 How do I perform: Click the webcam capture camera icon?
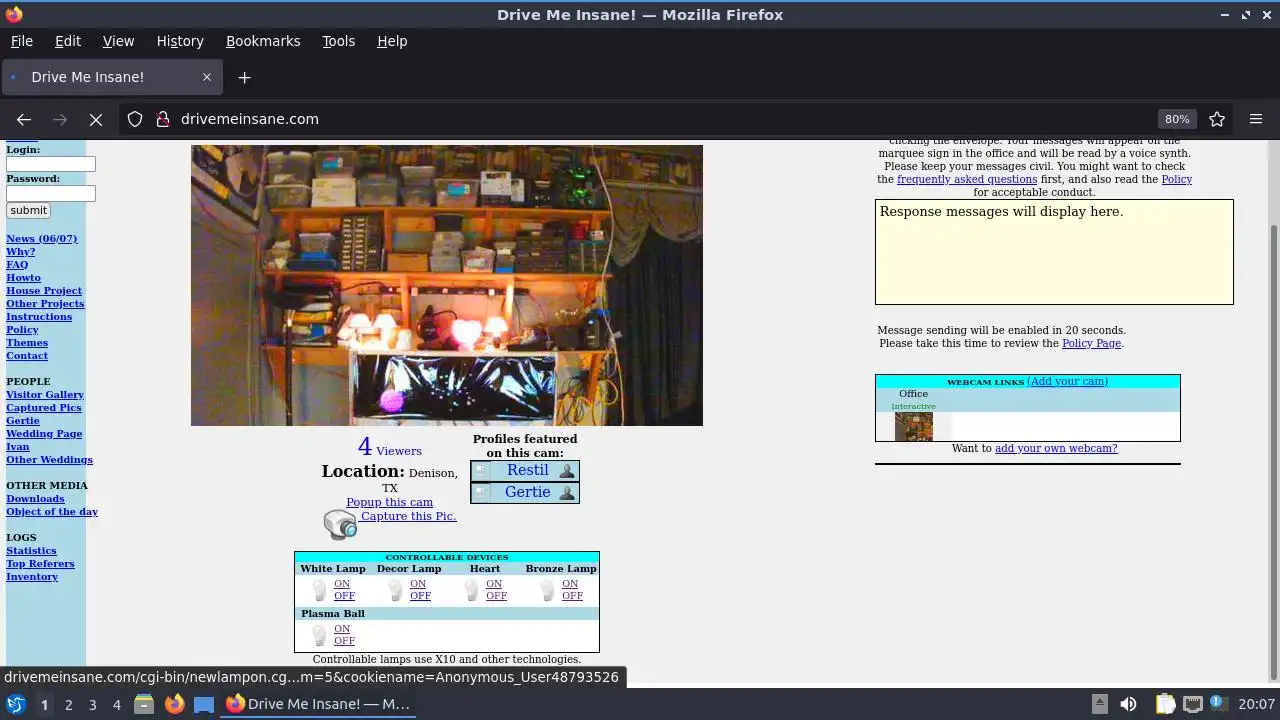coord(340,524)
